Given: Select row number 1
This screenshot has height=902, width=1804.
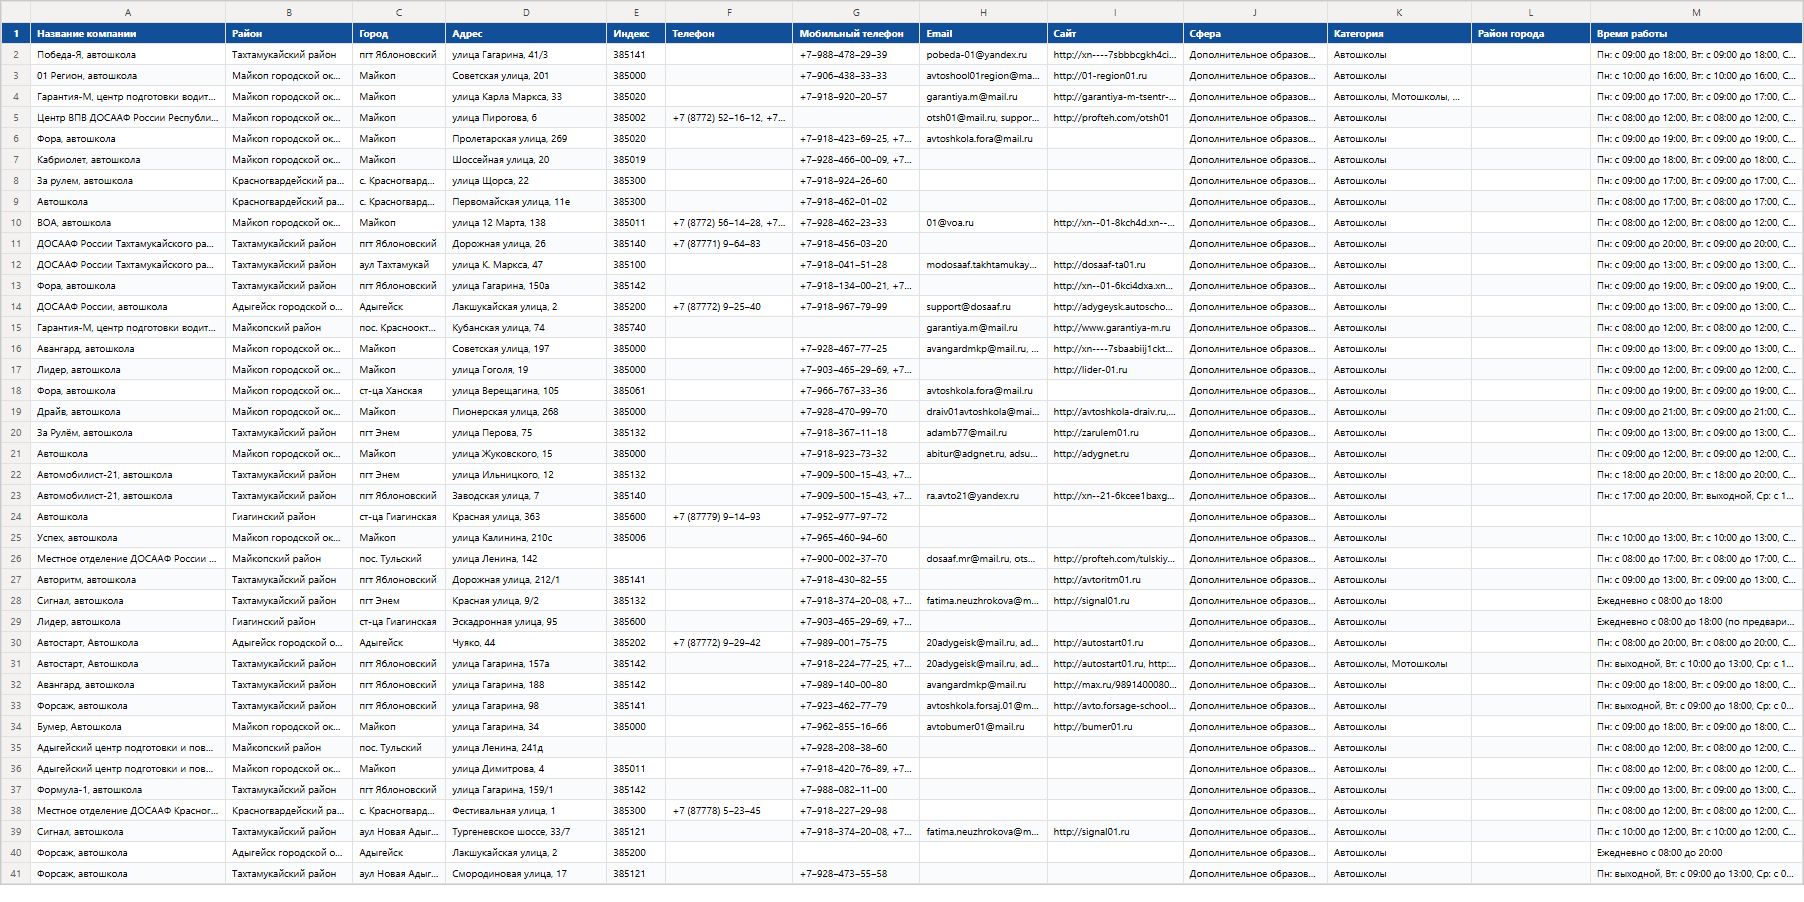Looking at the screenshot, I should [15, 33].
